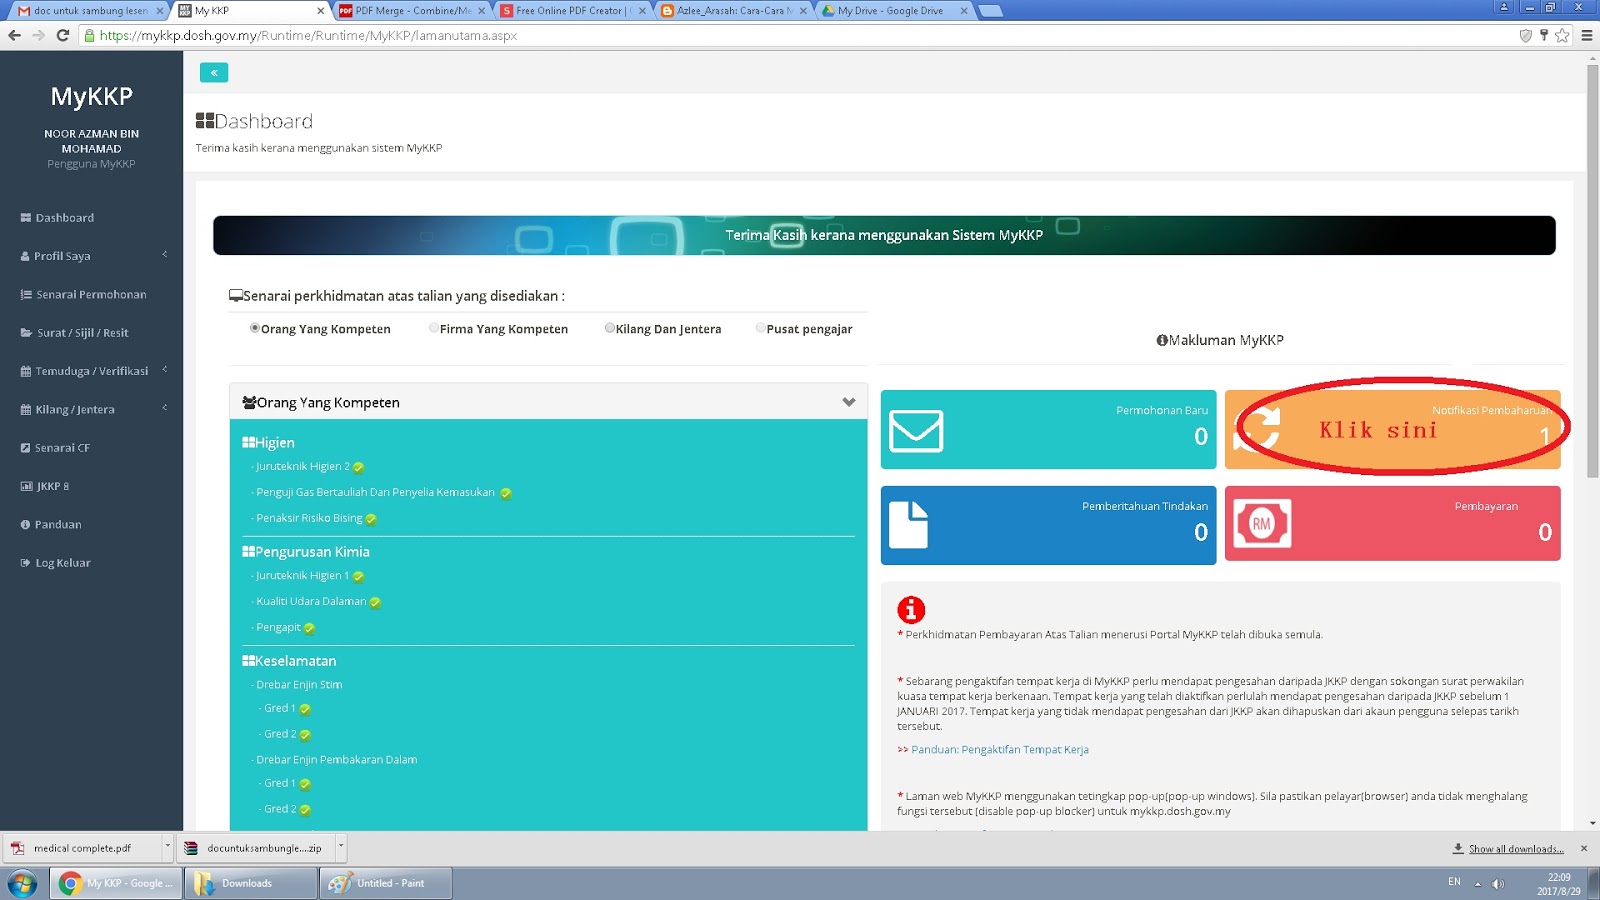Close the downloads bar with X
This screenshot has width=1600, height=900.
(1584, 848)
